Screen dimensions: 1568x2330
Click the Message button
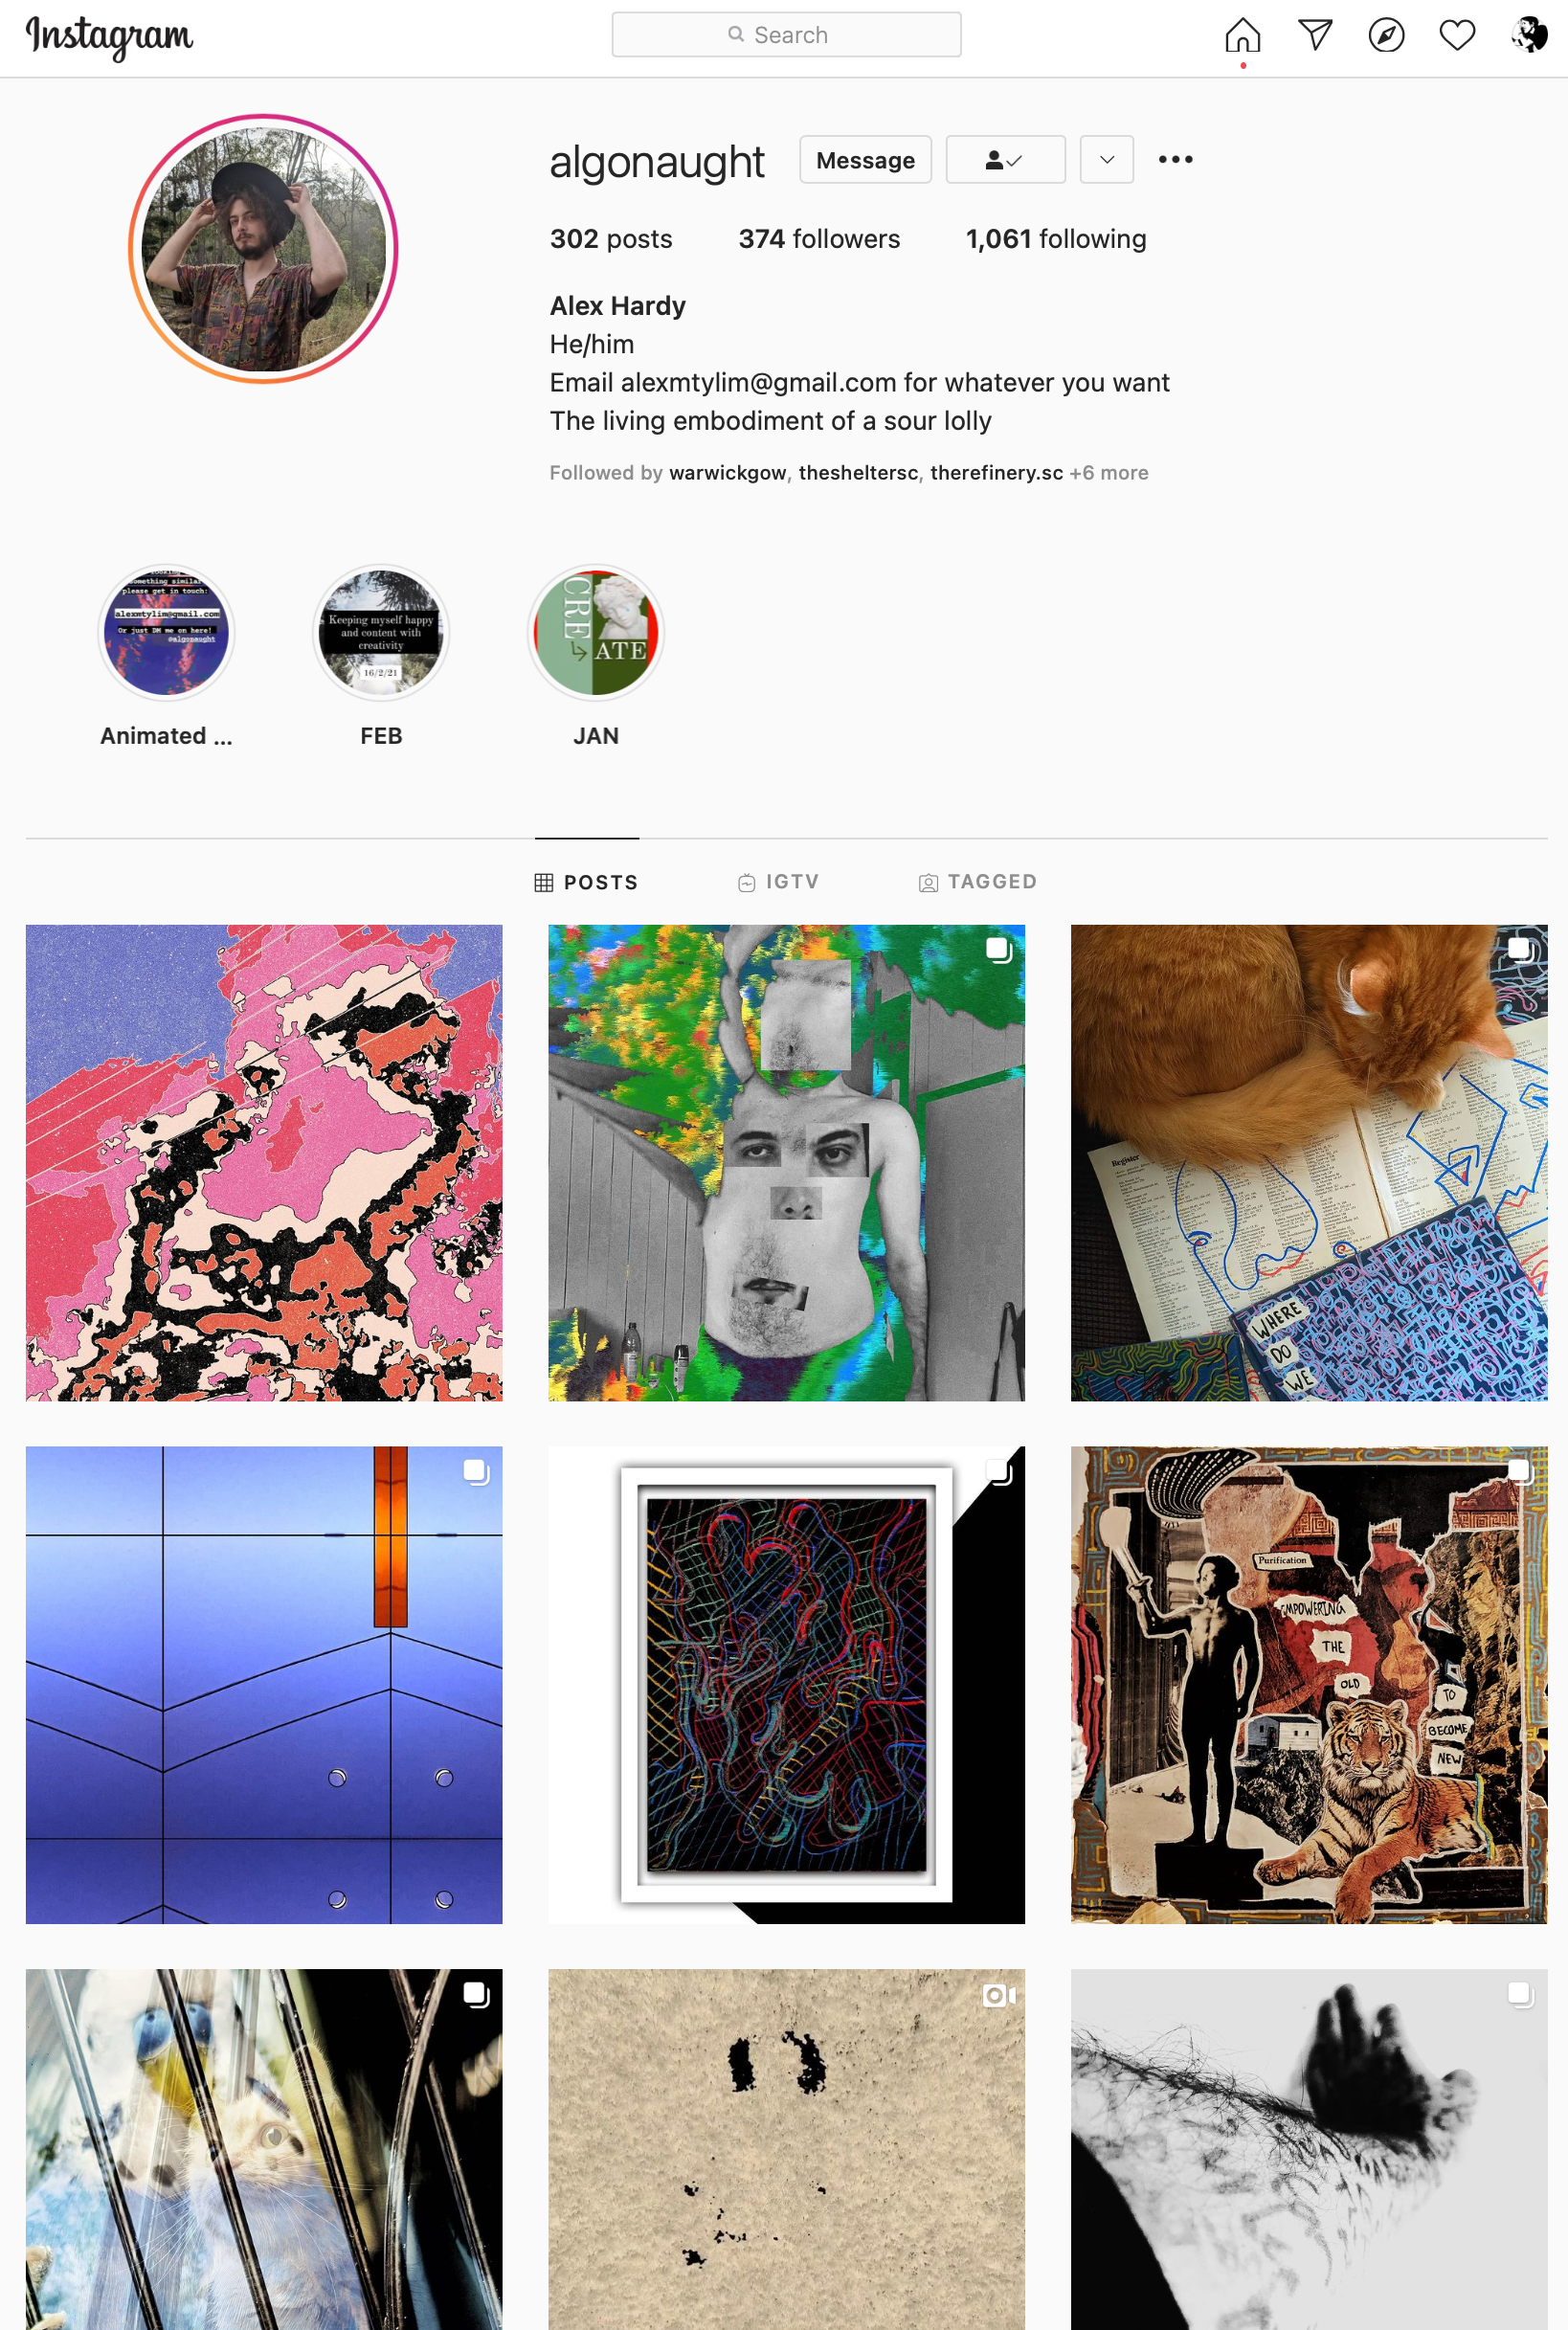865,160
